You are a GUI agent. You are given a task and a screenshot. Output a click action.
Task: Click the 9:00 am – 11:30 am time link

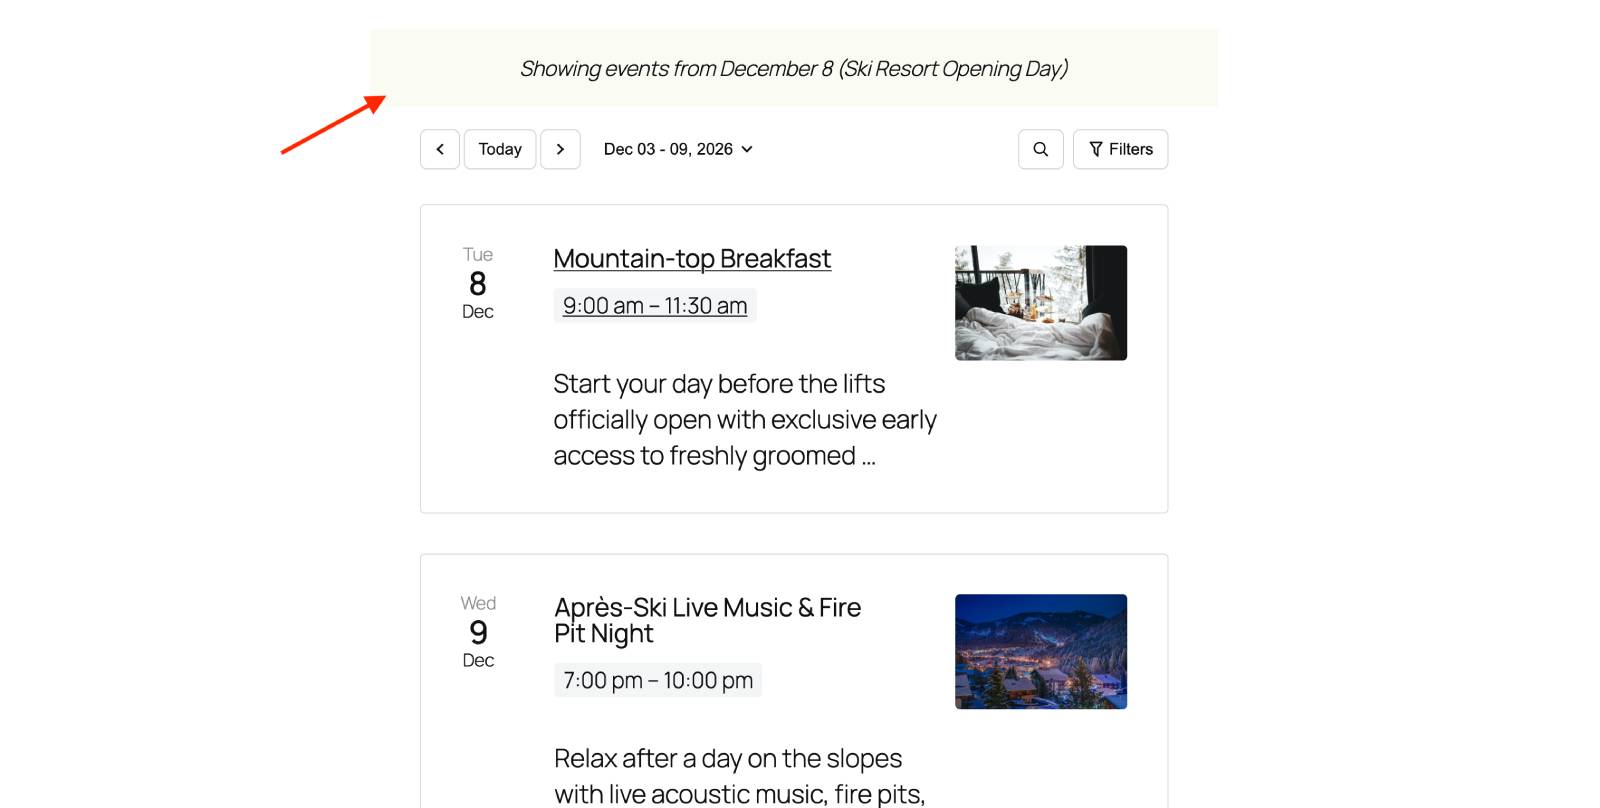pos(655,306)
